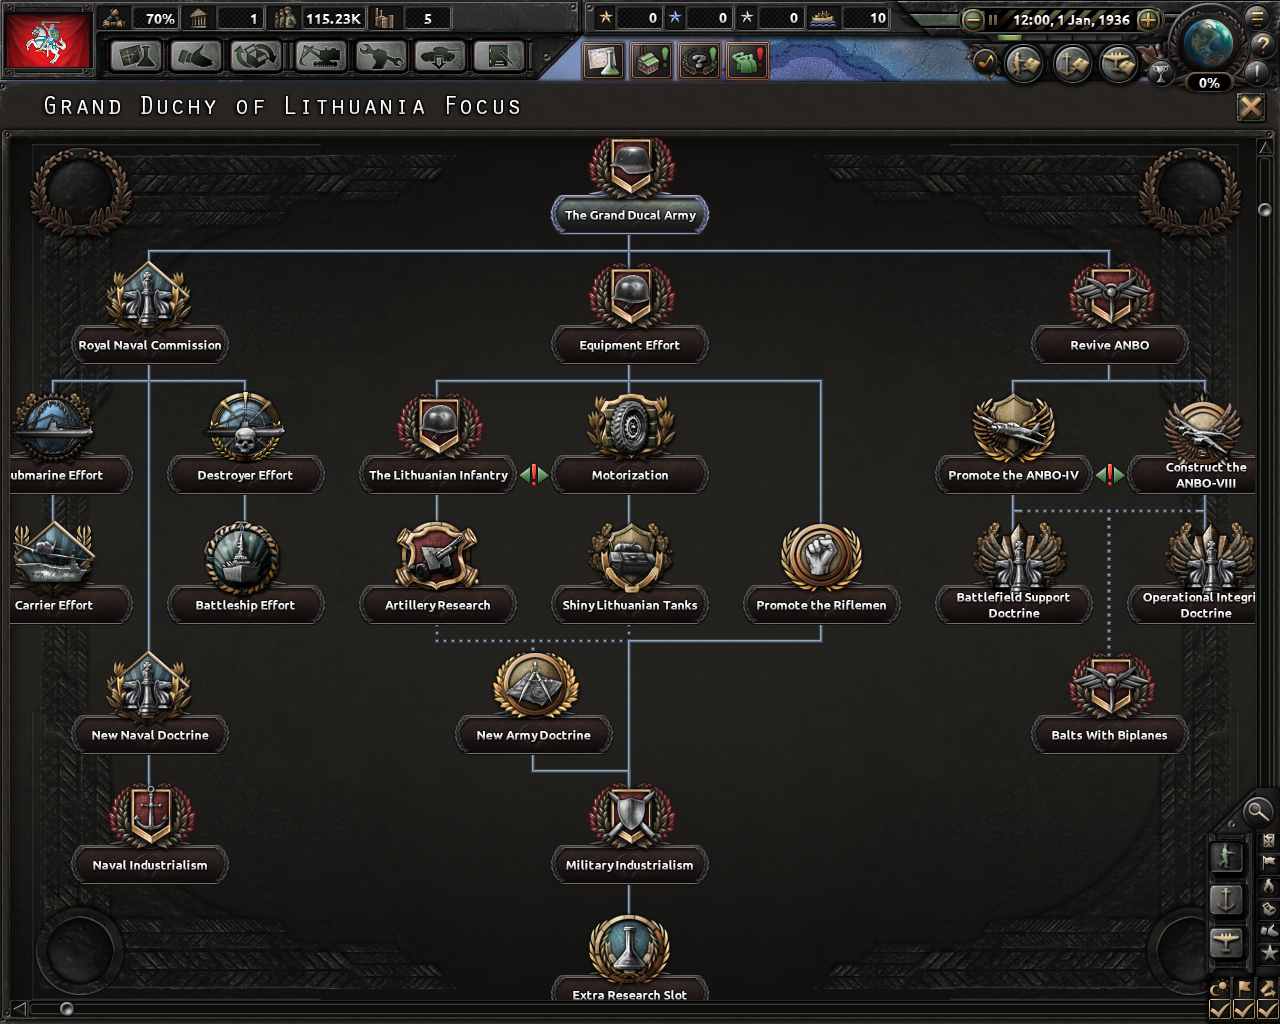
Task: Click the horizontal scrollbar handle of the focus tree
Action: tap(66, 1009)
